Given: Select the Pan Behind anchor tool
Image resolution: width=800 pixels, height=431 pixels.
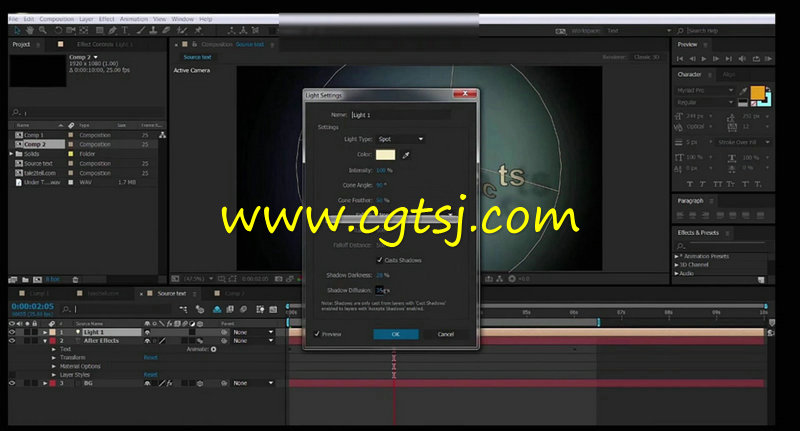Looking at the screenshot, I should (84, 31).
